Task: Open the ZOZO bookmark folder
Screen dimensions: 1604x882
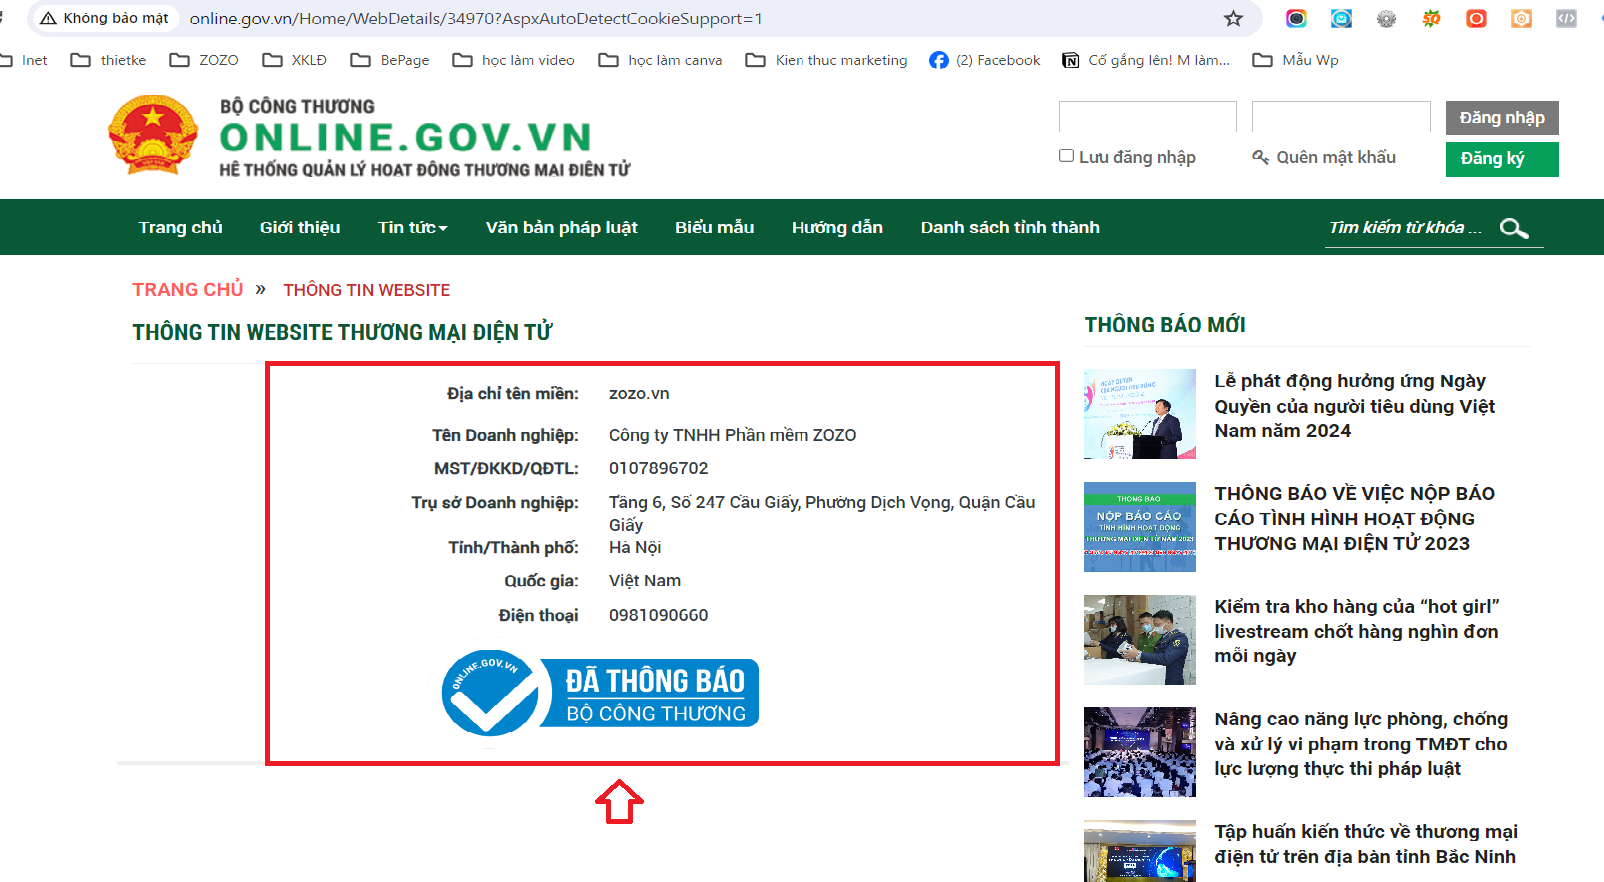Action: (204, 60)
